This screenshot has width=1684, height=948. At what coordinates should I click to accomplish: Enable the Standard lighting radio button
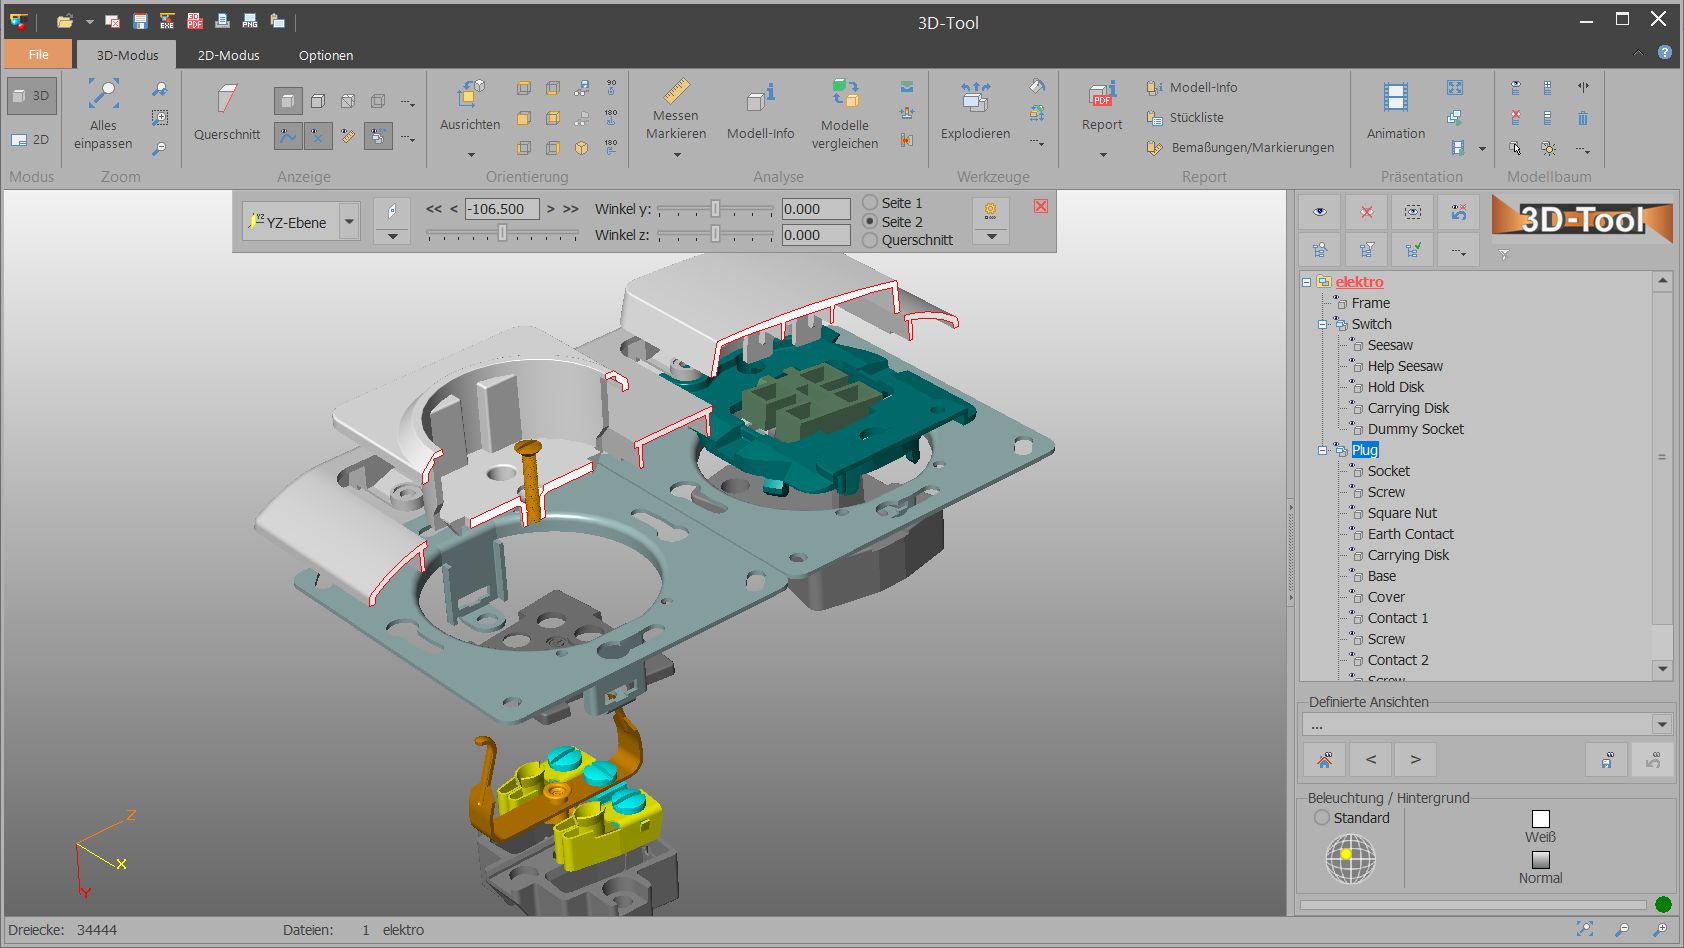(x=1322, y=818)
